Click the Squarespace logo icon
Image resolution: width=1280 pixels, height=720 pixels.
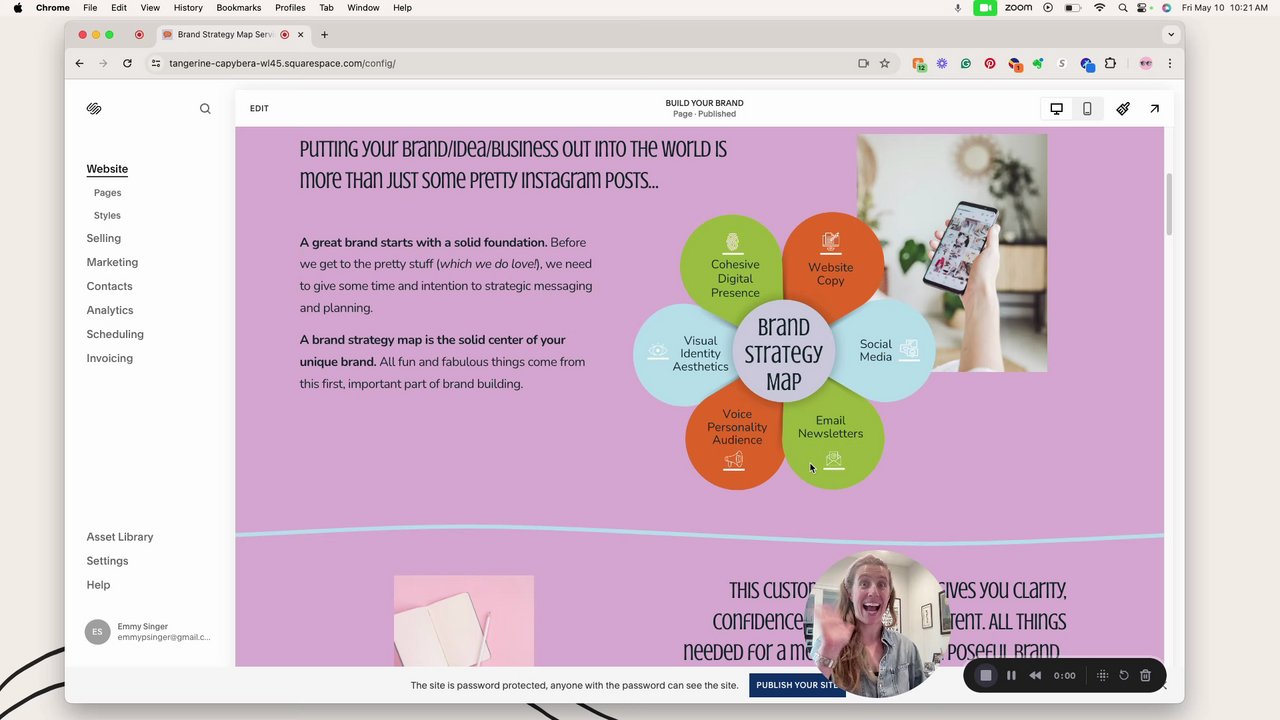click(x=94, y=108)
